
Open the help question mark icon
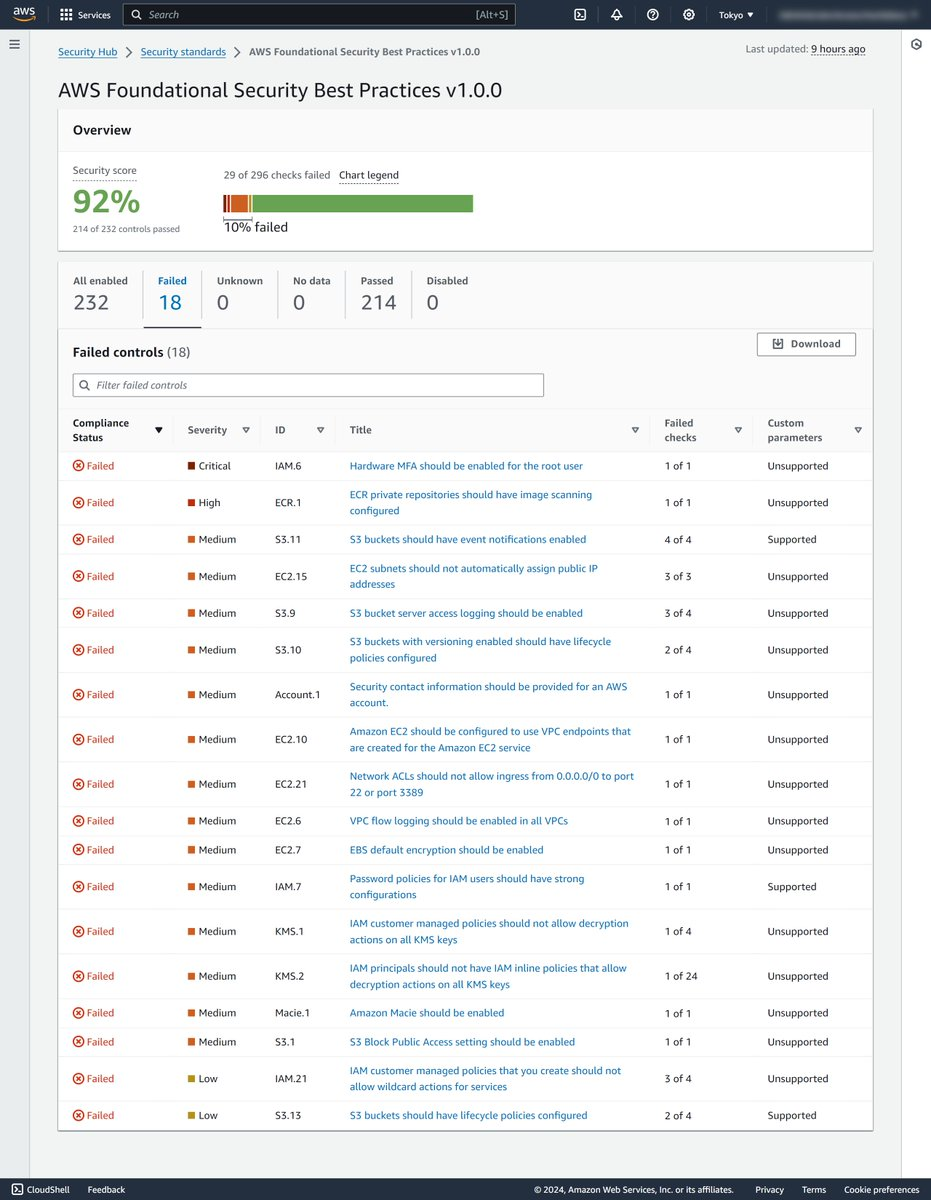(x=653, y=15)
